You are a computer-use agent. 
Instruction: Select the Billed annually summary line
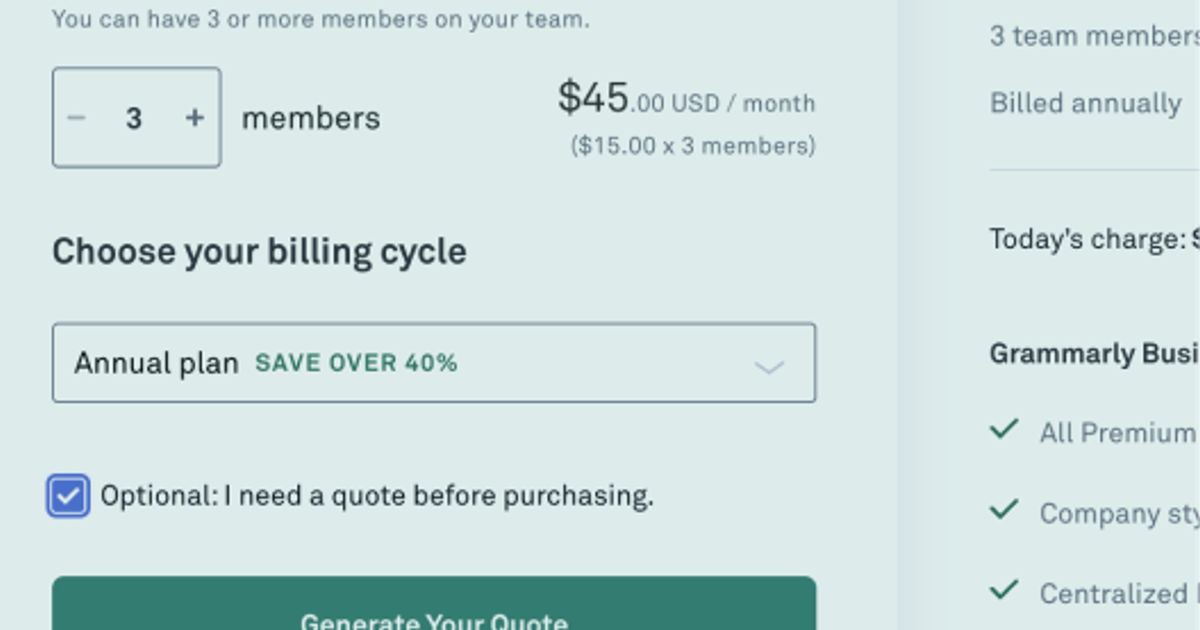click(x=1086, y=103)
